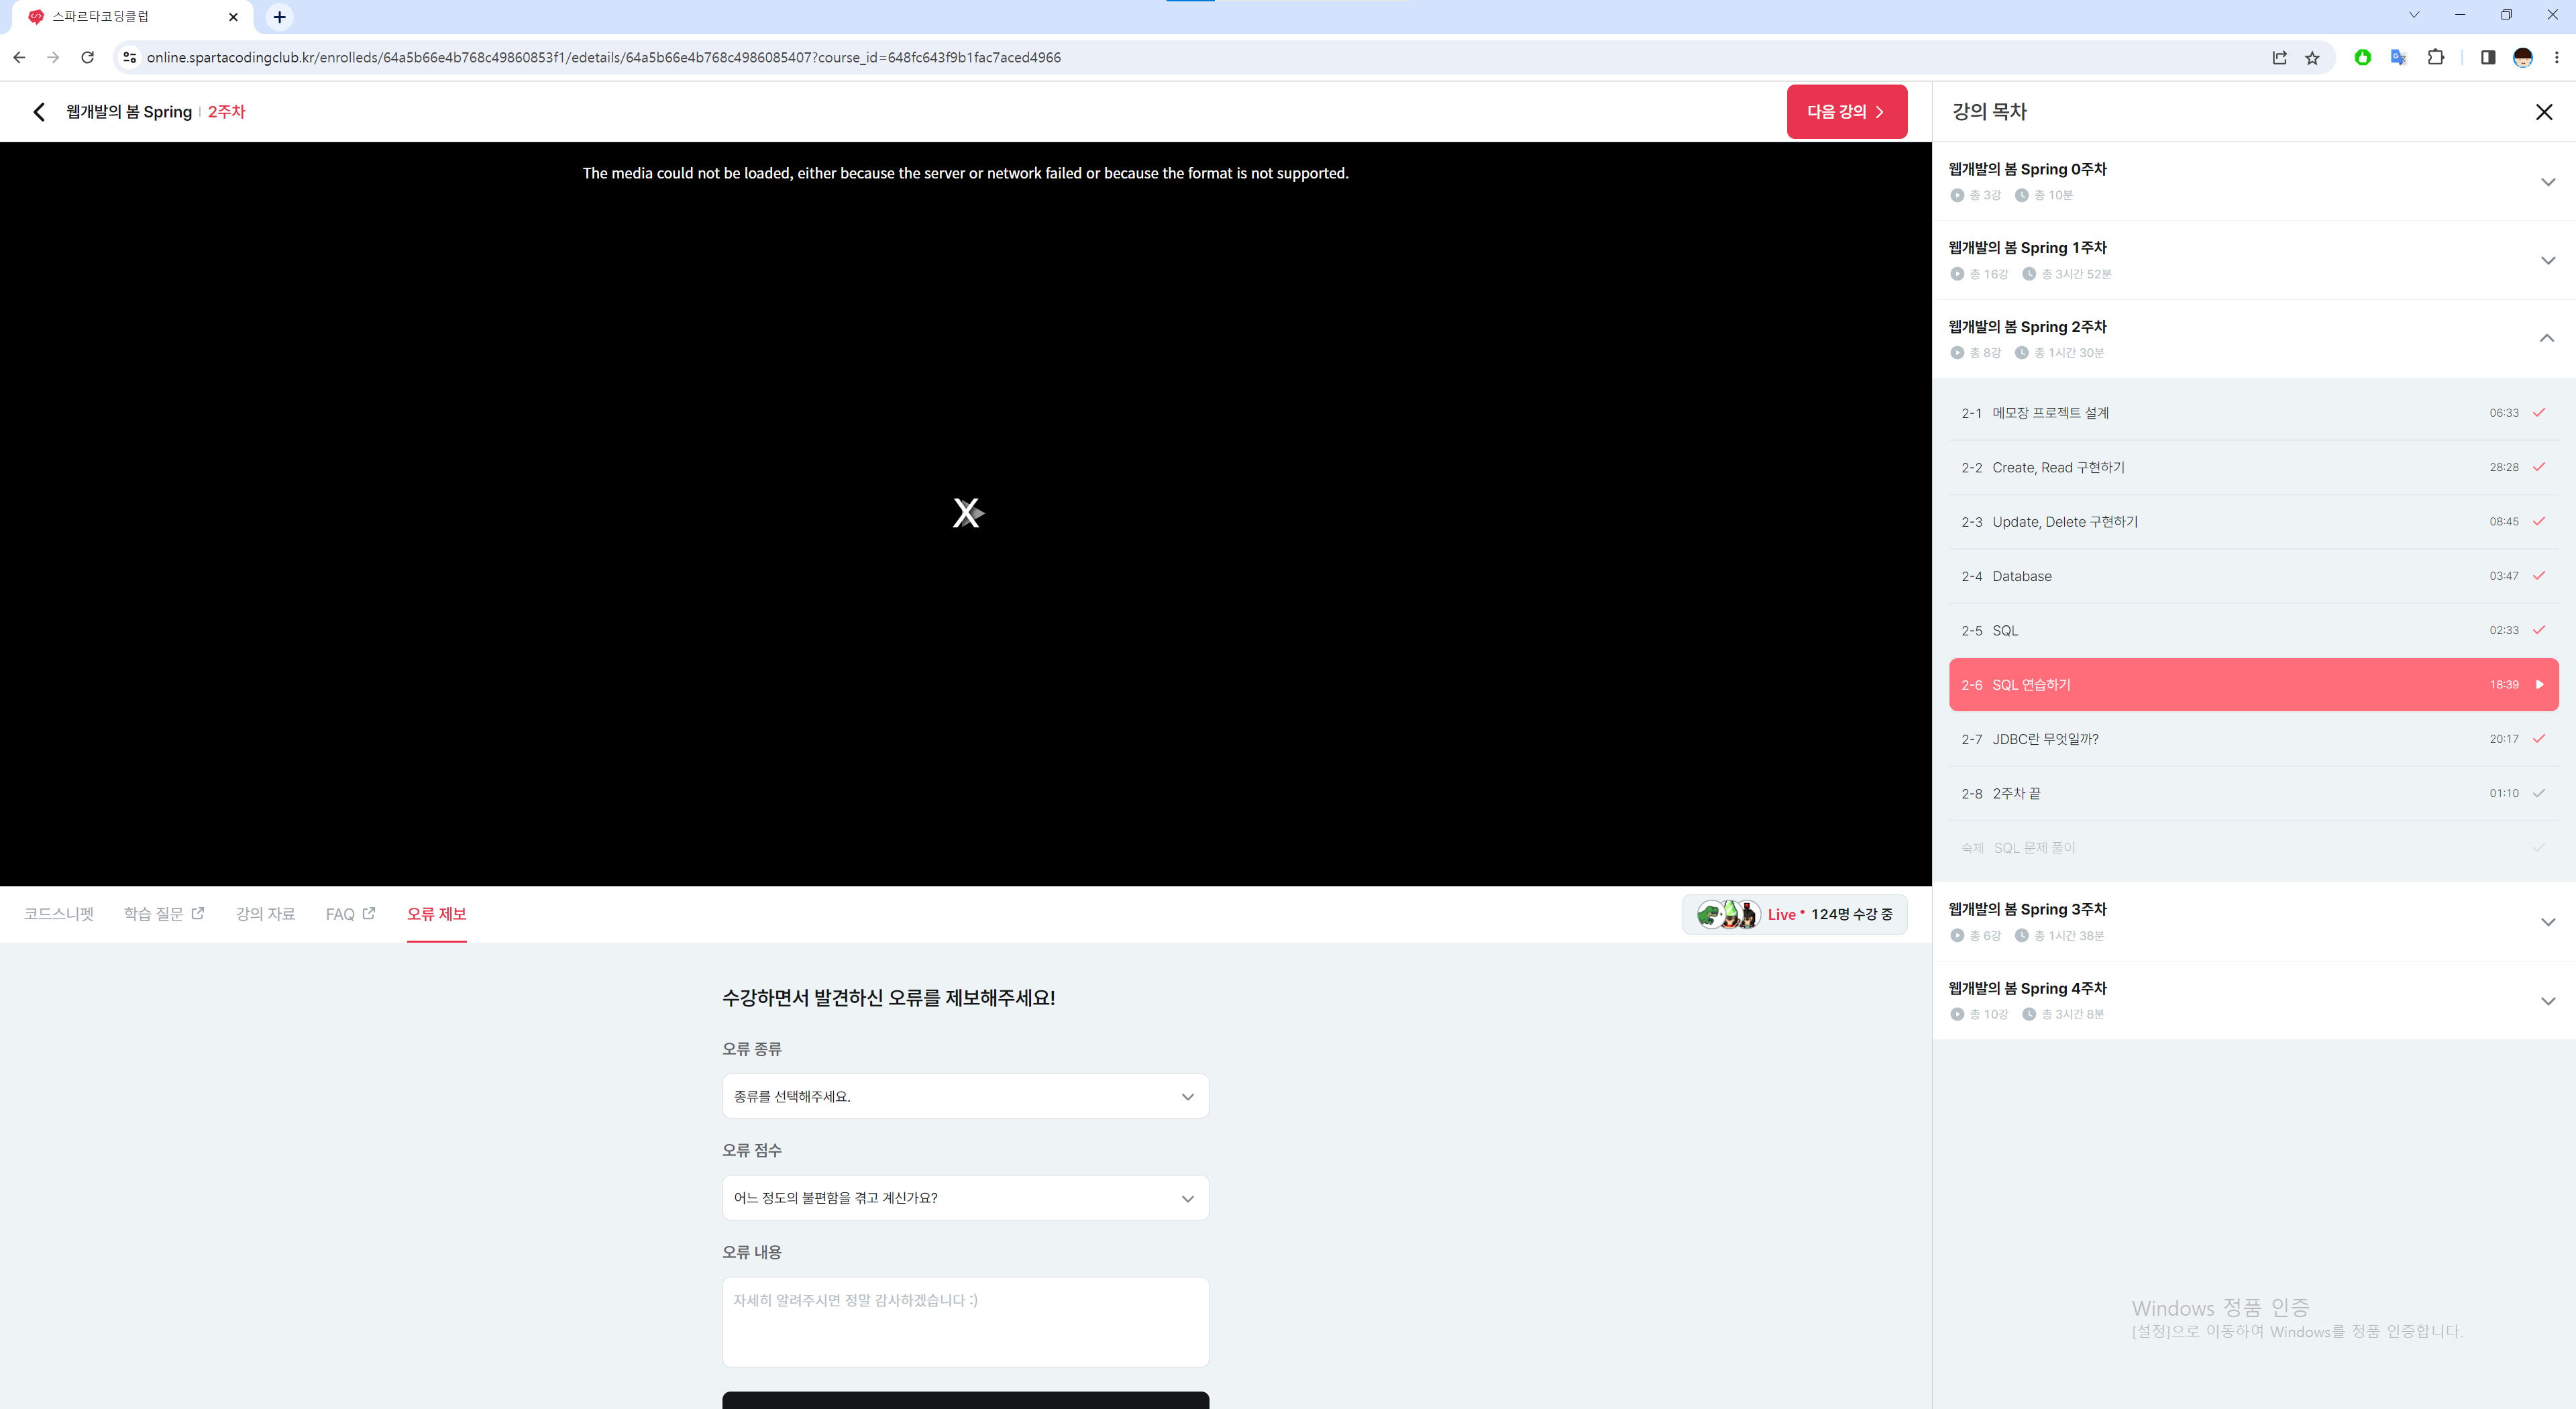Viewport: 2576px width, 1409px height.
Task: Open the 학습 질문 tab
Action: coord(164,914)
